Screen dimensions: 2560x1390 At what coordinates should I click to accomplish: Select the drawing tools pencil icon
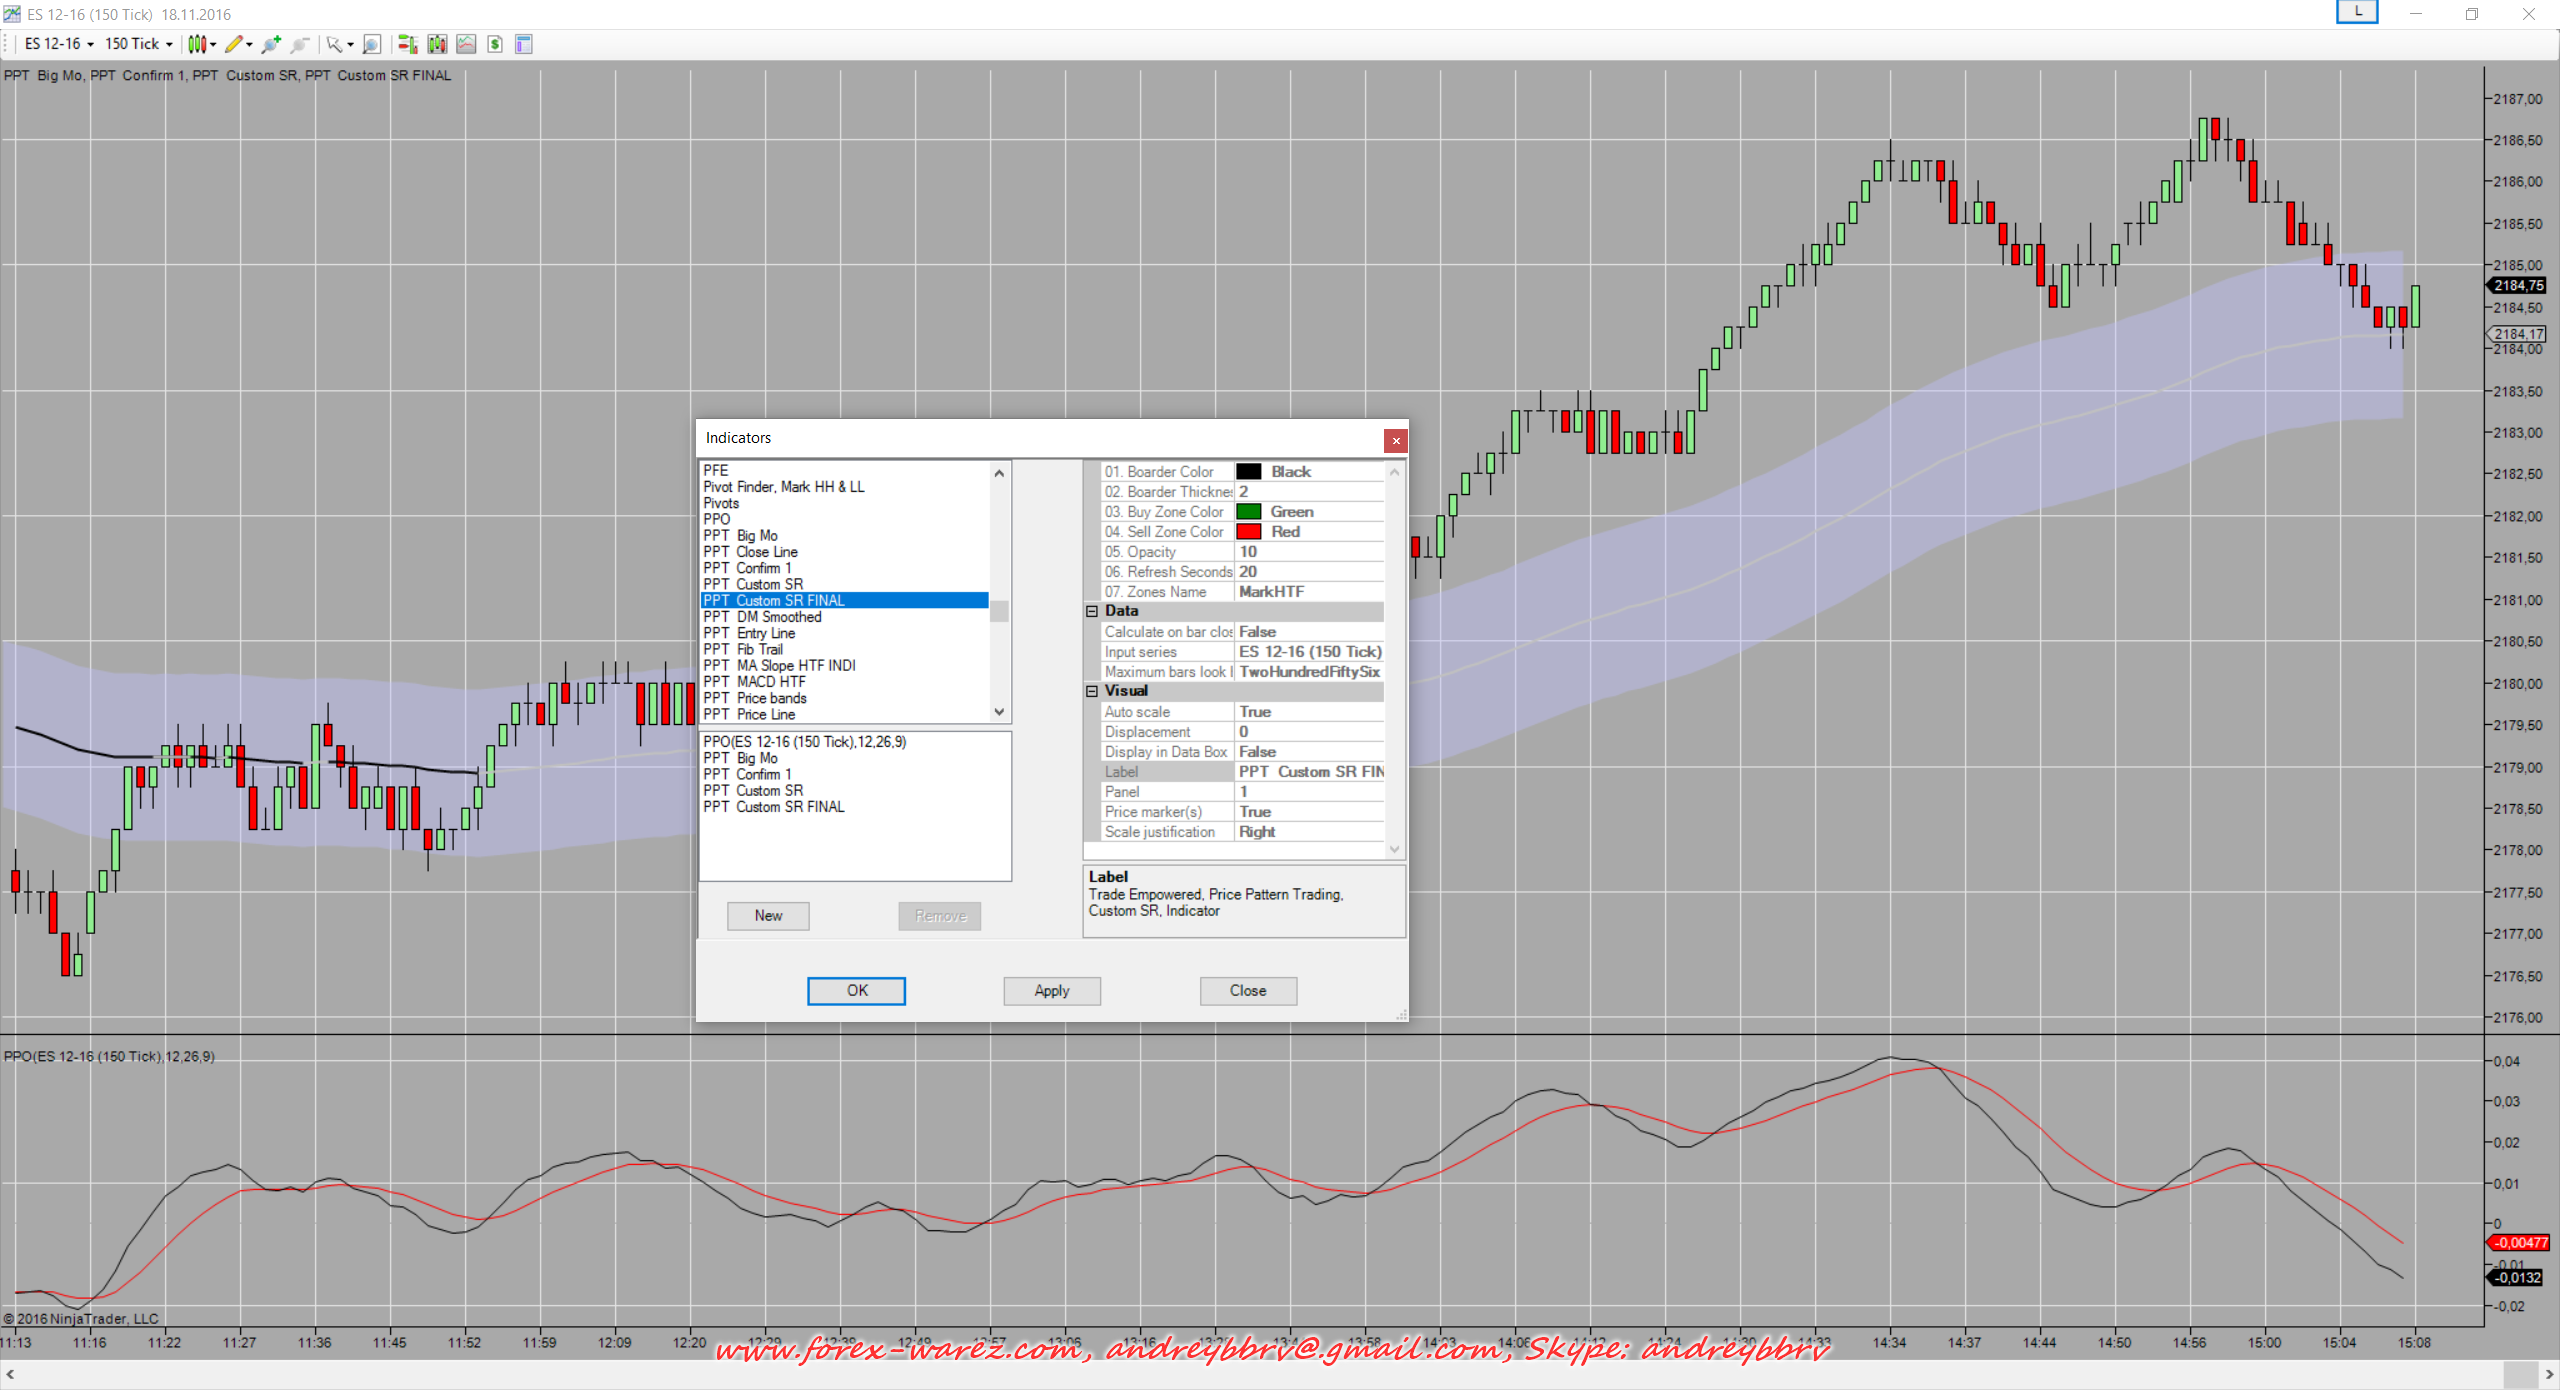click(234, 44)
